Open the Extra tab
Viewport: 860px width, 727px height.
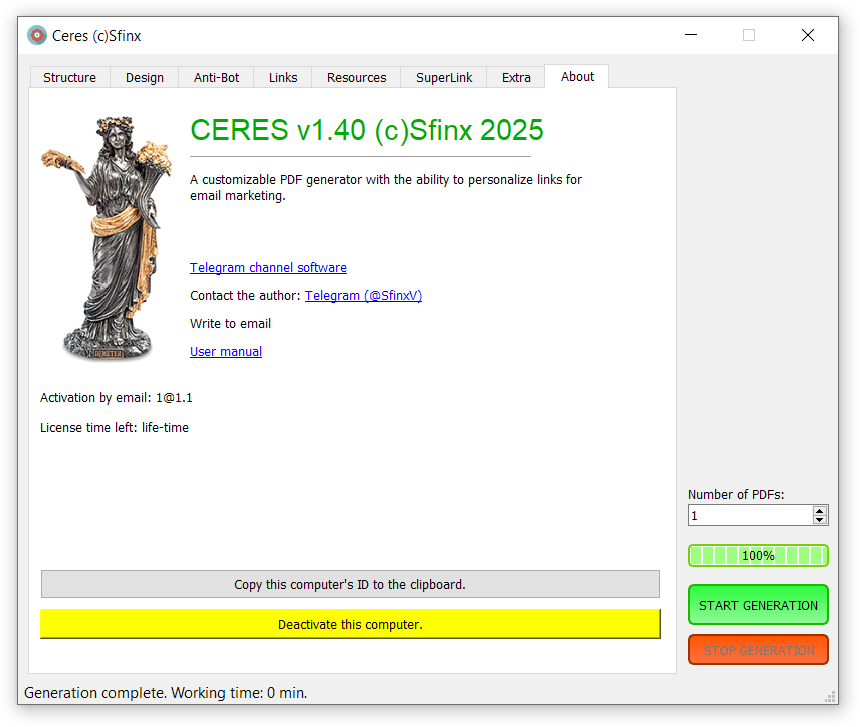click(x=516, y=78)
